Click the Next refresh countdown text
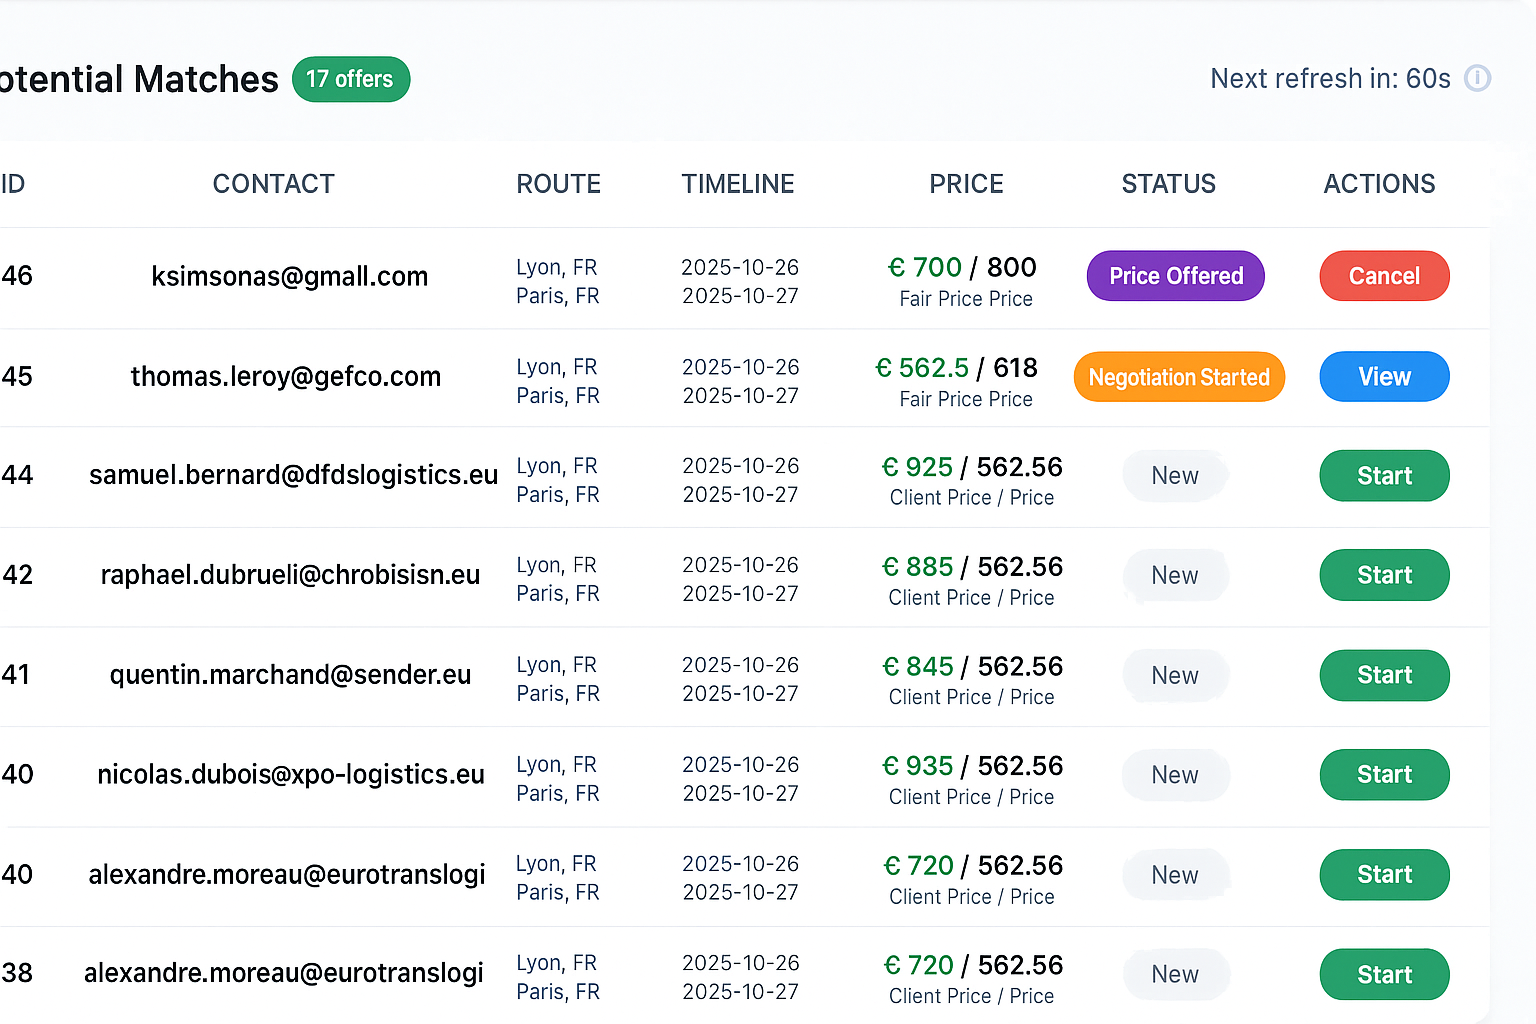Screen dimensions: 1536x1024 [1329, 78]
